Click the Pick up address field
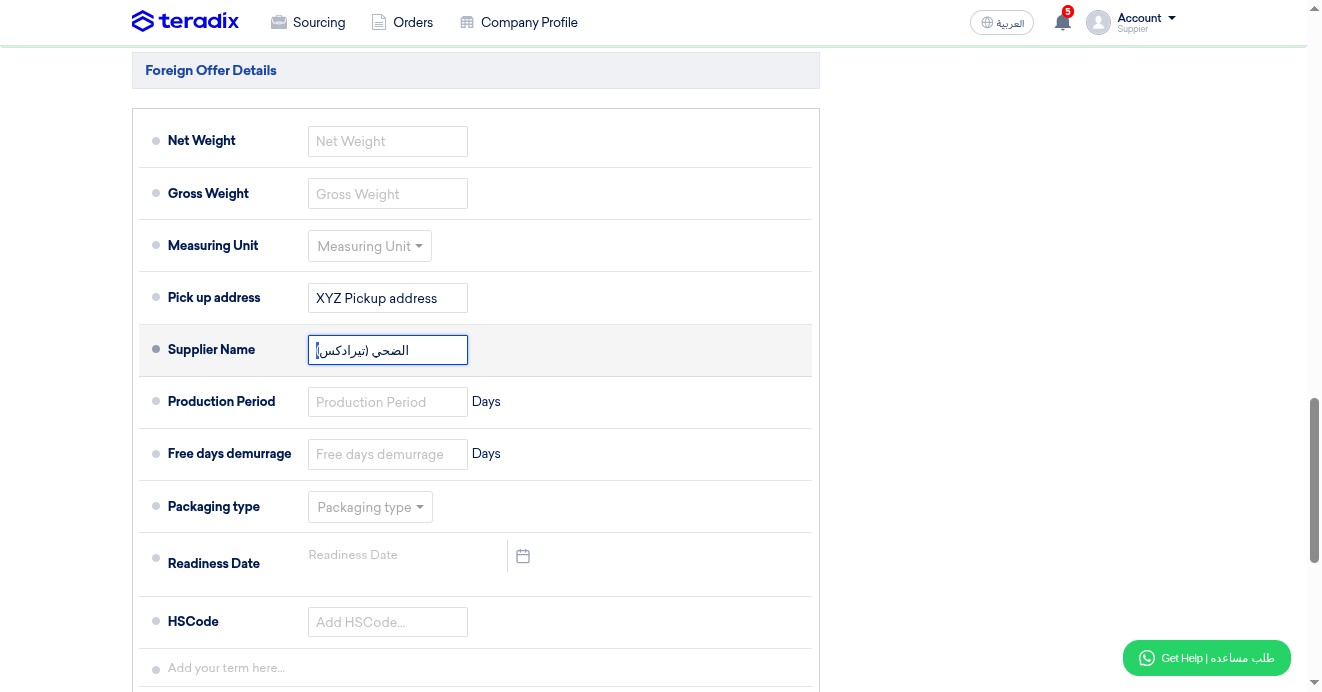 pos(388,298)
